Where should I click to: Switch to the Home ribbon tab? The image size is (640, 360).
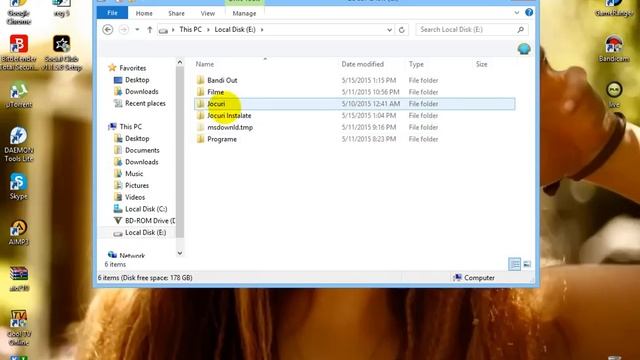[x=144, y=13]
